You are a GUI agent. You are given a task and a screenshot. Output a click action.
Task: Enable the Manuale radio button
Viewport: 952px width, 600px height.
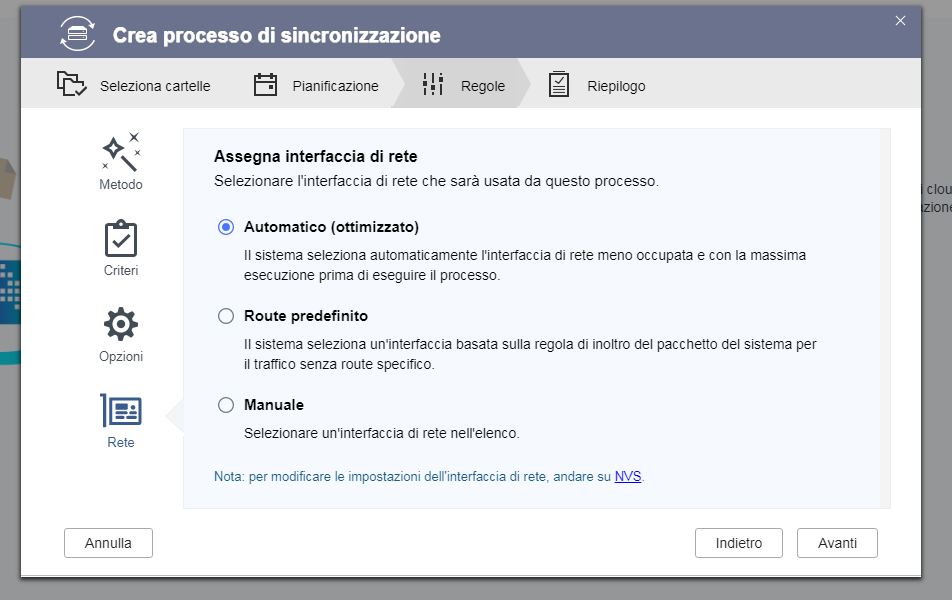pyautogui.click(x=226, y=405)
